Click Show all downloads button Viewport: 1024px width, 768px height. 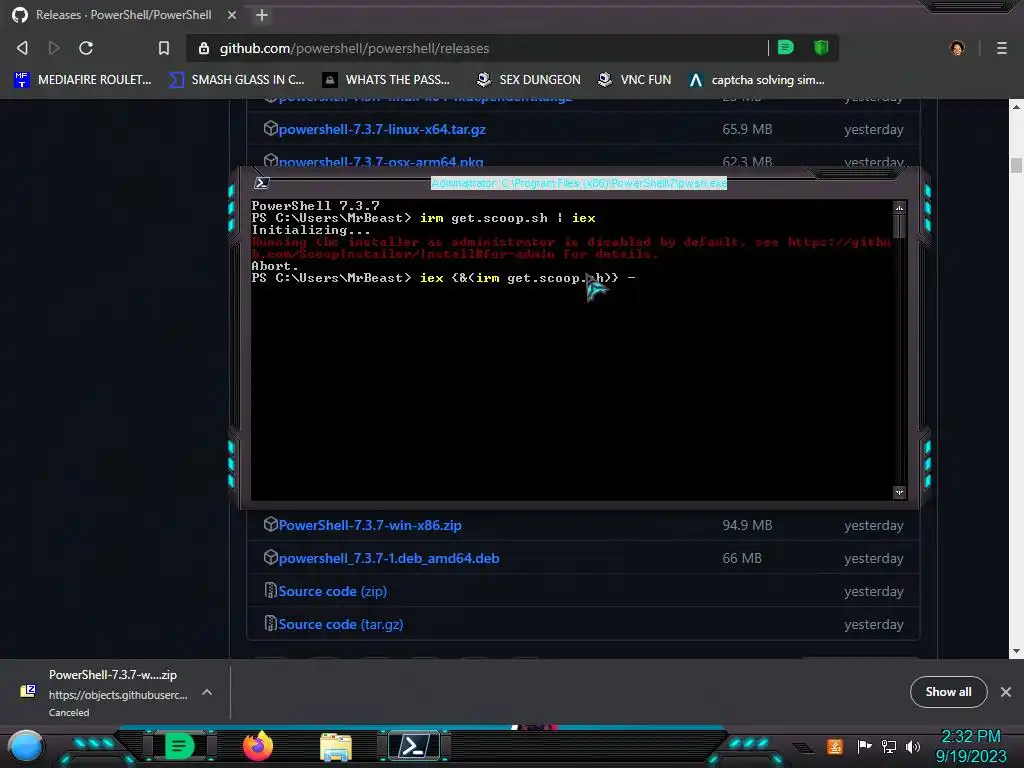tap(948, 692)
